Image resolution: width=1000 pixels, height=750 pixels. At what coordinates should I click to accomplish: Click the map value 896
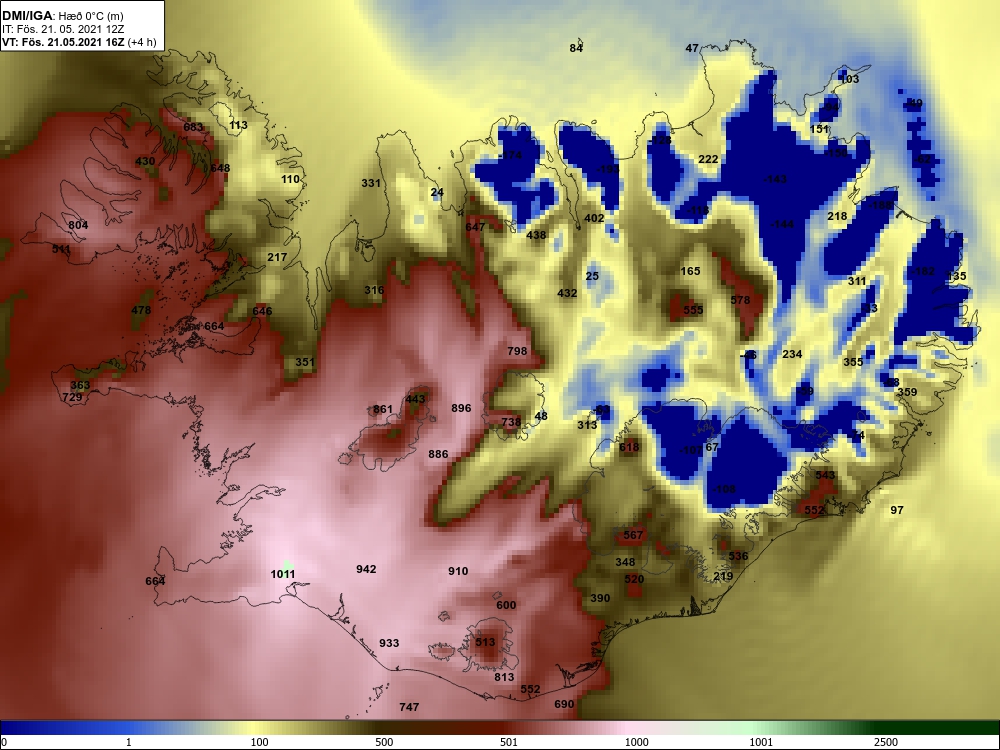click(461, 408)
